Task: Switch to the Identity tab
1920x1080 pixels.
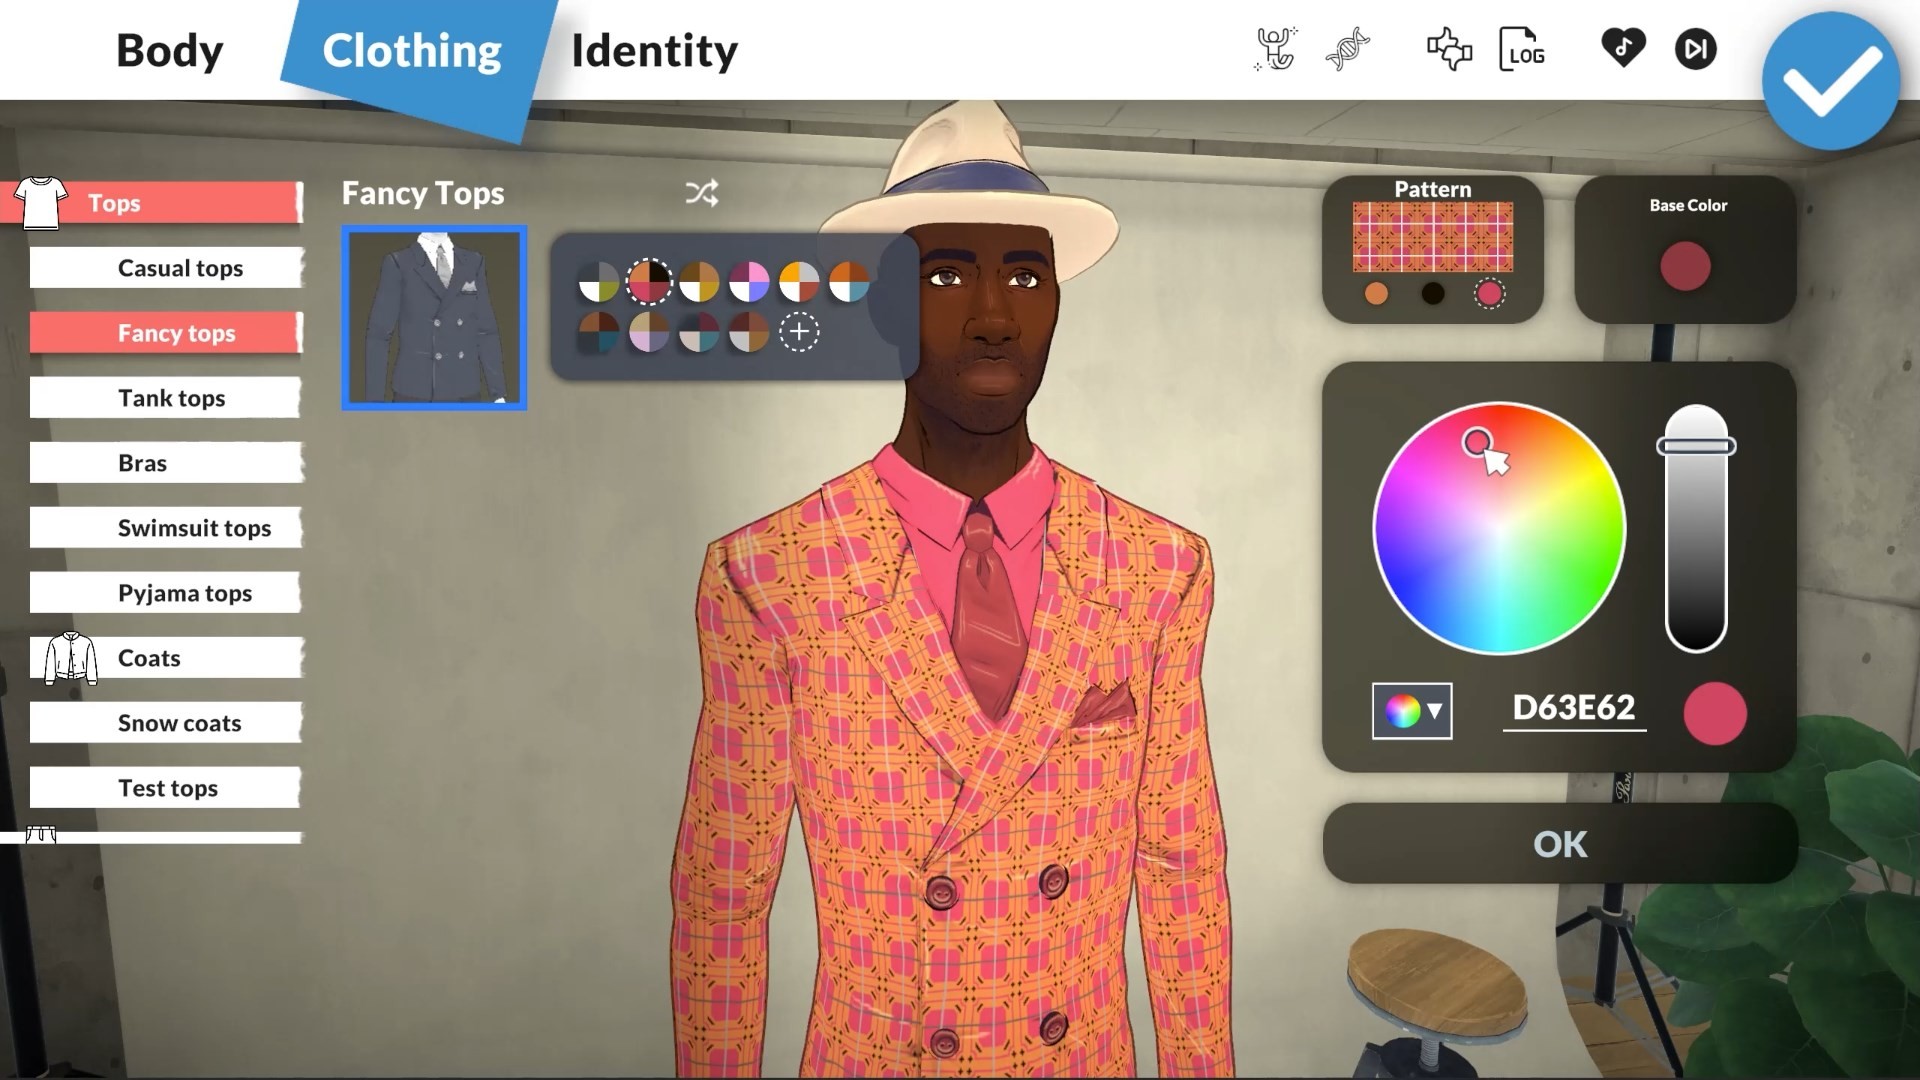Action: (655, 49)
